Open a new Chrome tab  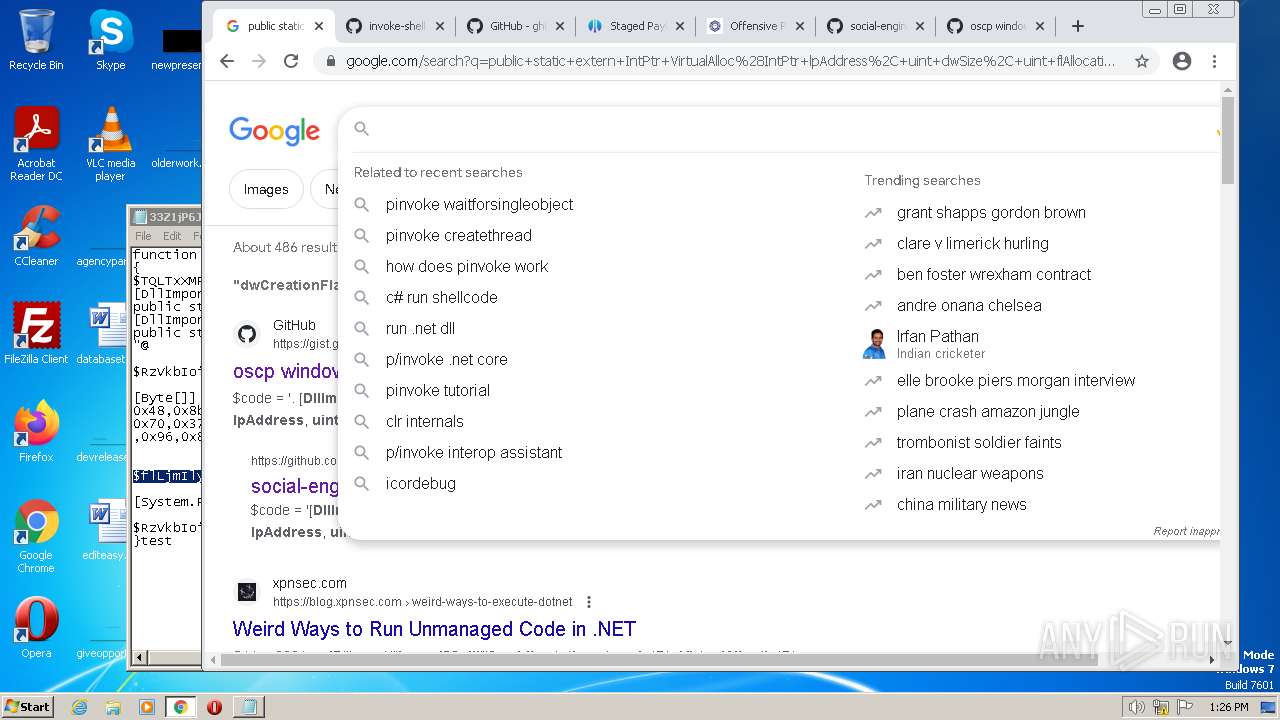(x=1077, y=26)
